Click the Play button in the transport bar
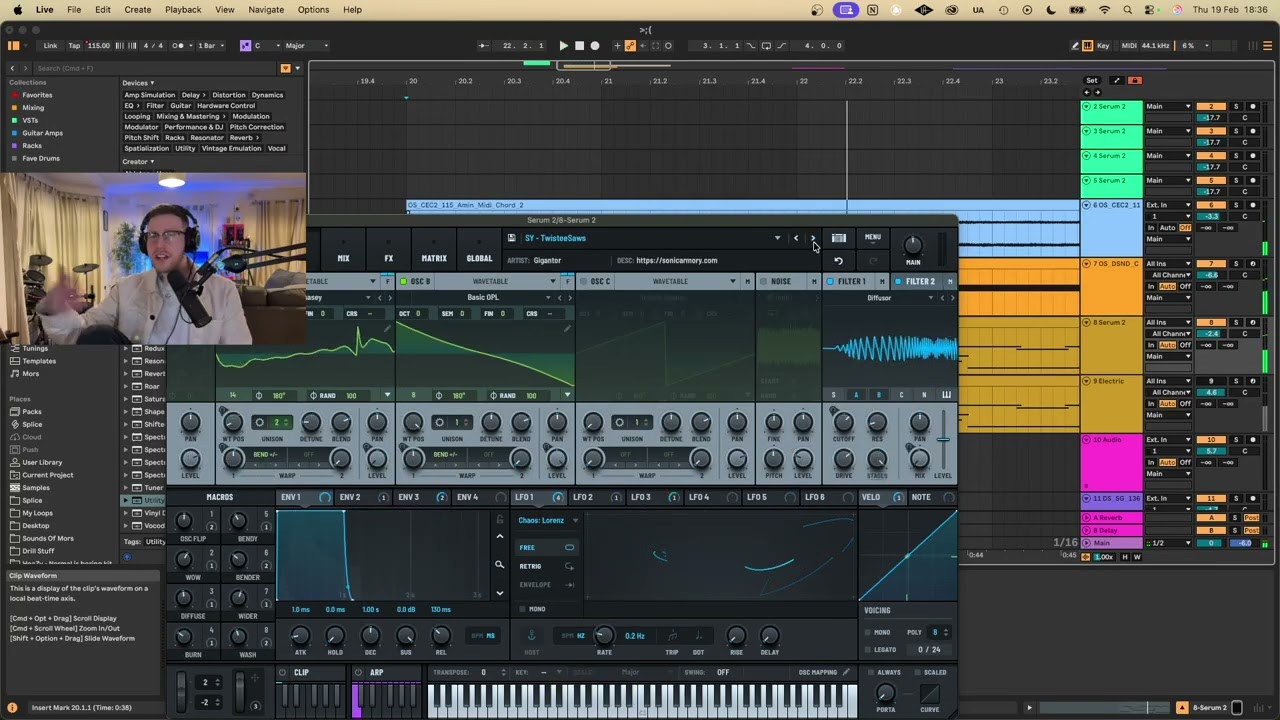1280x720 pixels. click(564, 45)
